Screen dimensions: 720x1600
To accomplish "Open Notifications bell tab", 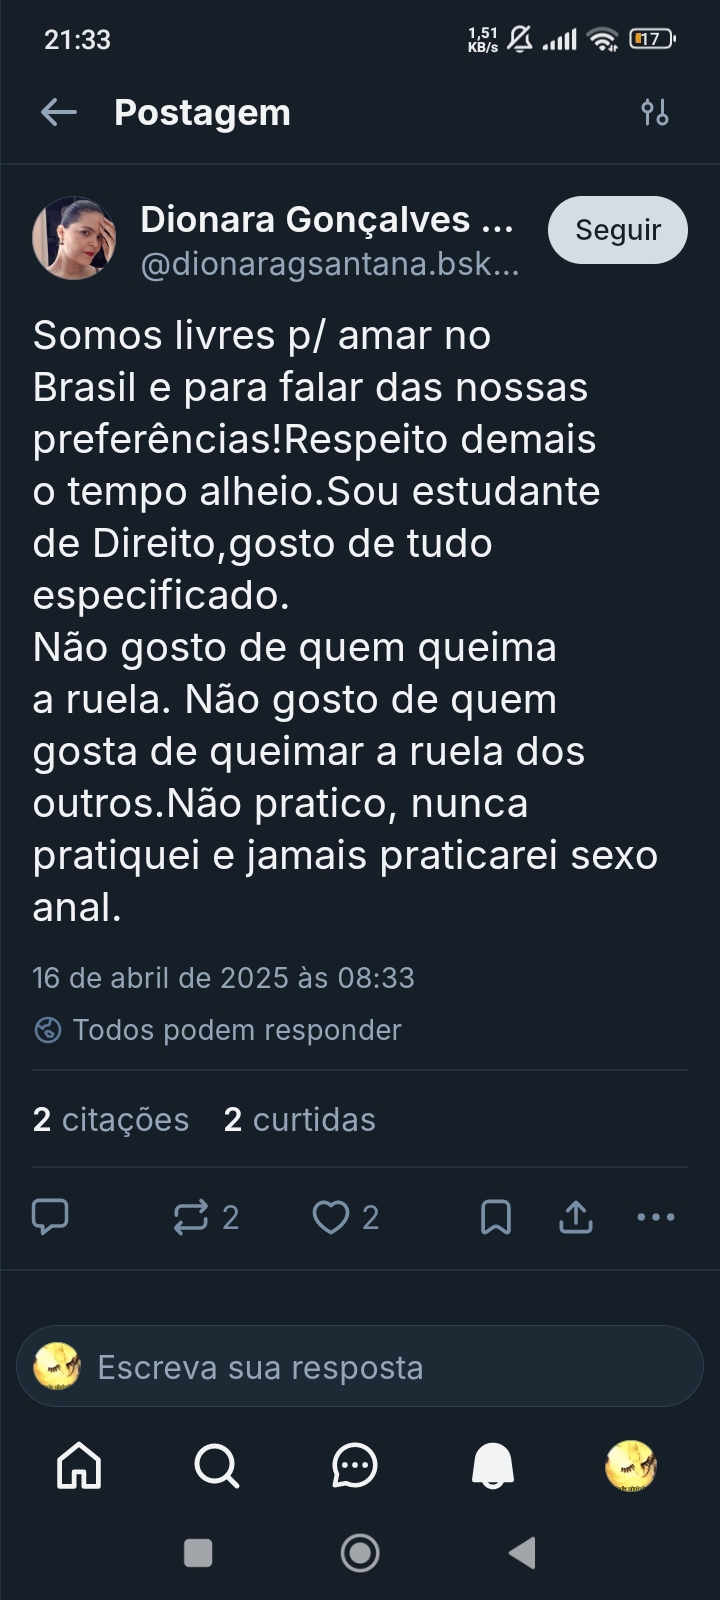I will tap(493, 1467).
